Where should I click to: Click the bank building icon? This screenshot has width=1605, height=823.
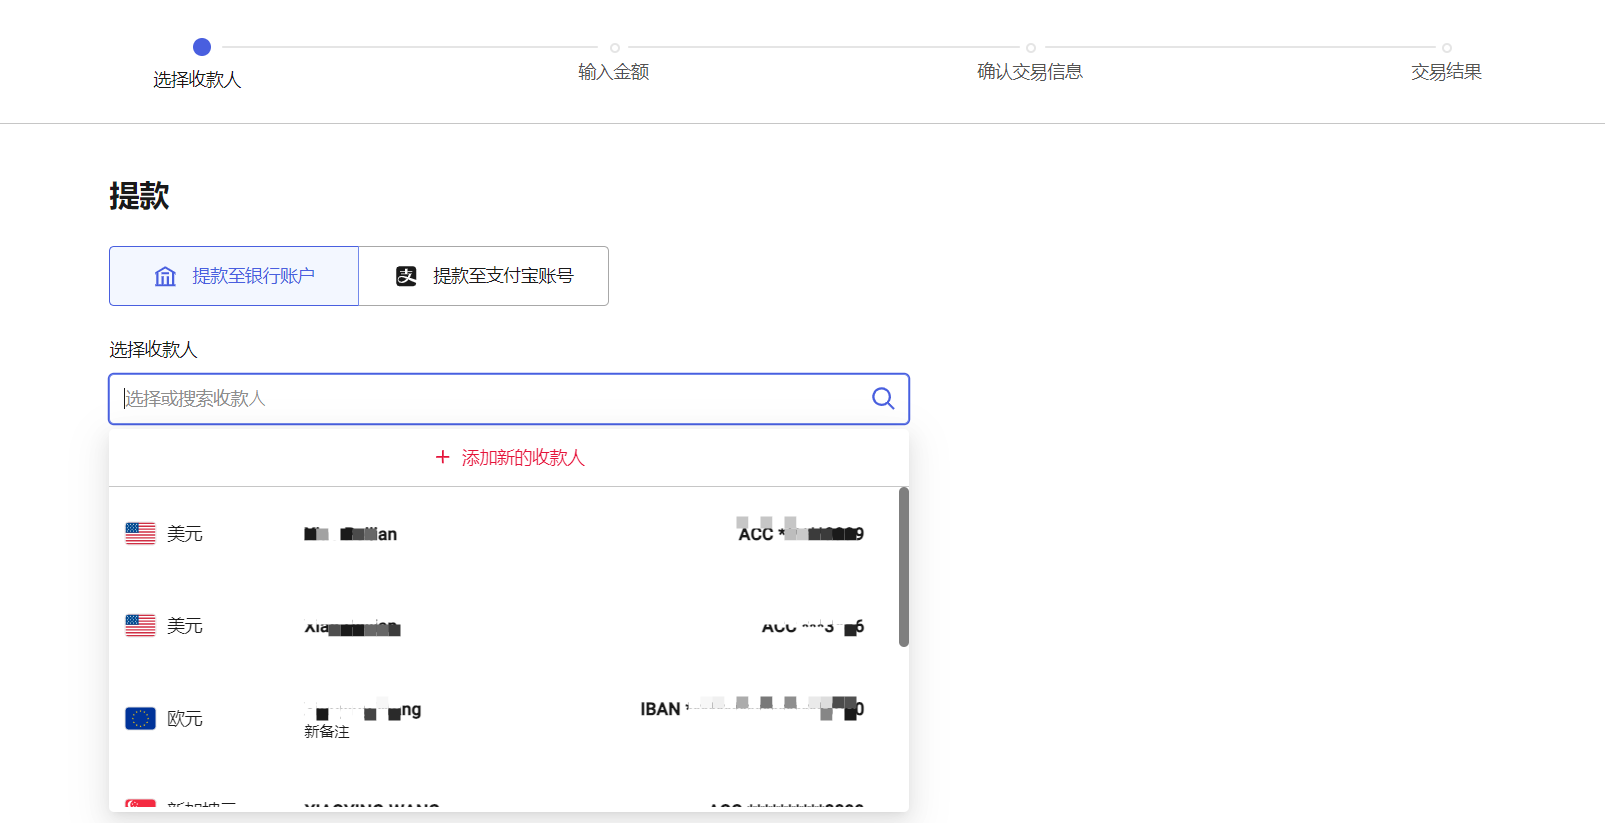coord(165,276)
